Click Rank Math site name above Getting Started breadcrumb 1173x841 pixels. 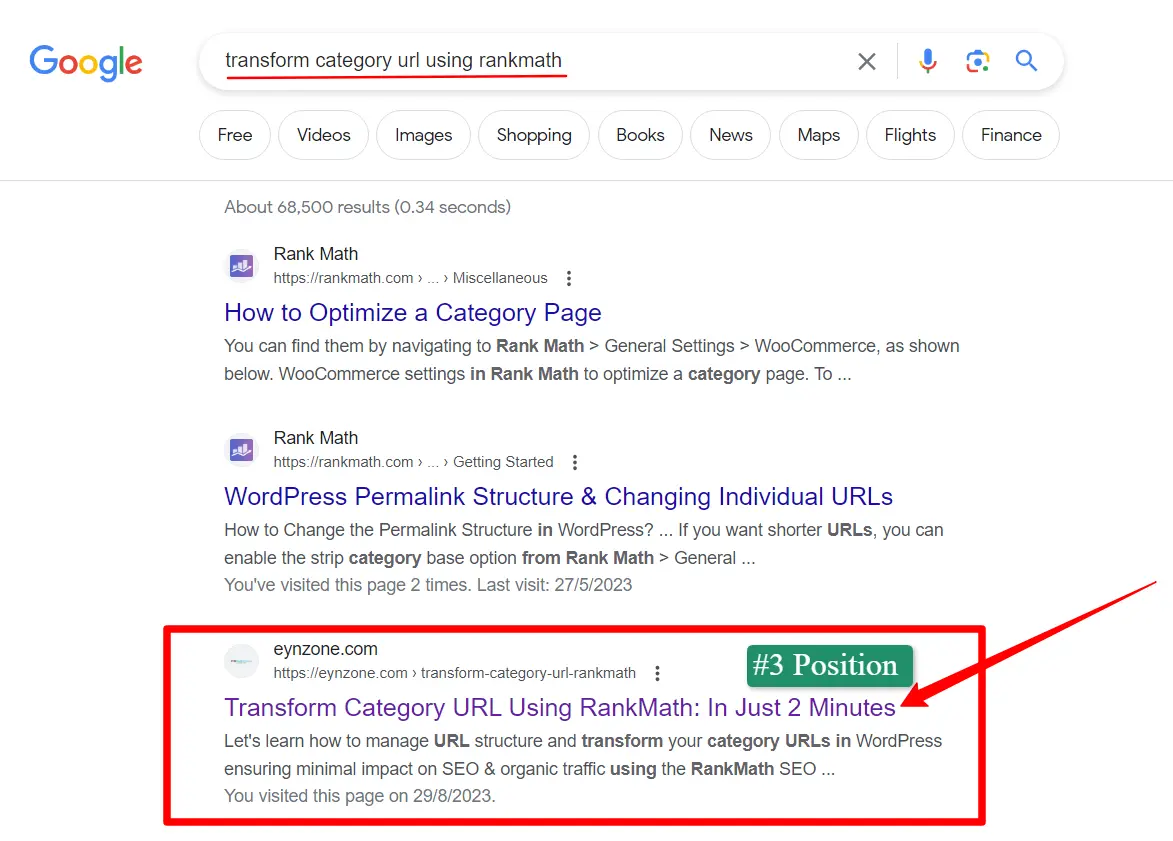tap(316, 438)
